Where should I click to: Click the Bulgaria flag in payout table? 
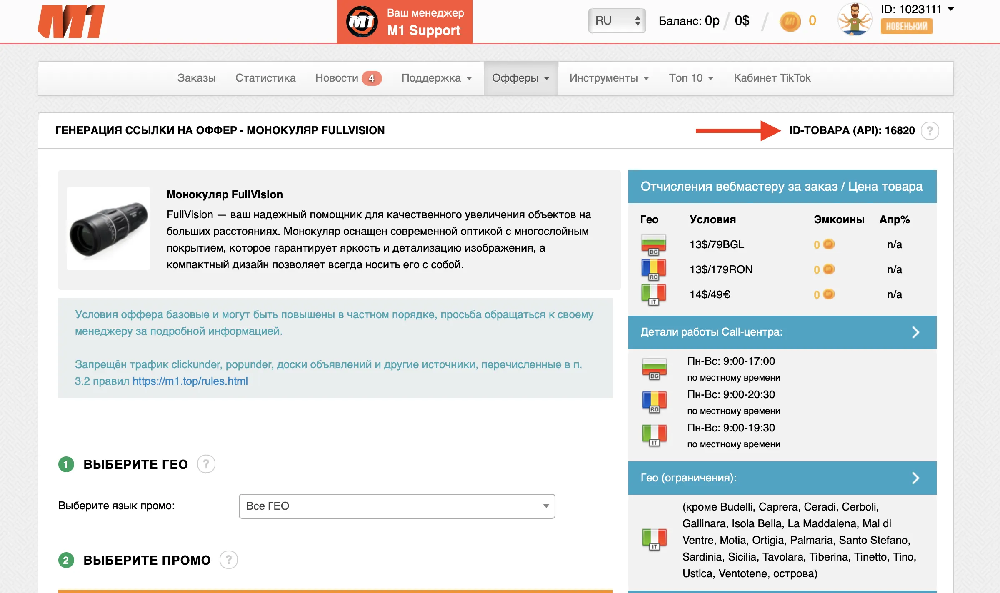[x=654, y=245]
